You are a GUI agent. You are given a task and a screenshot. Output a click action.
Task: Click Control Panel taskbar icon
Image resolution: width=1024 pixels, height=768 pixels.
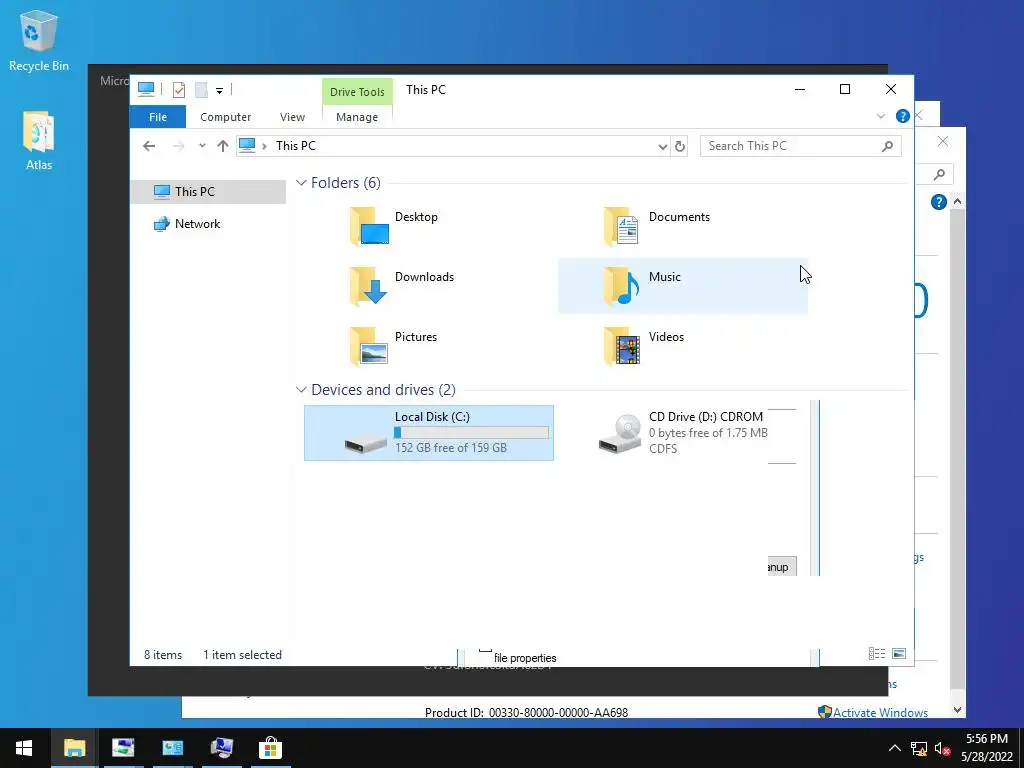172,748
